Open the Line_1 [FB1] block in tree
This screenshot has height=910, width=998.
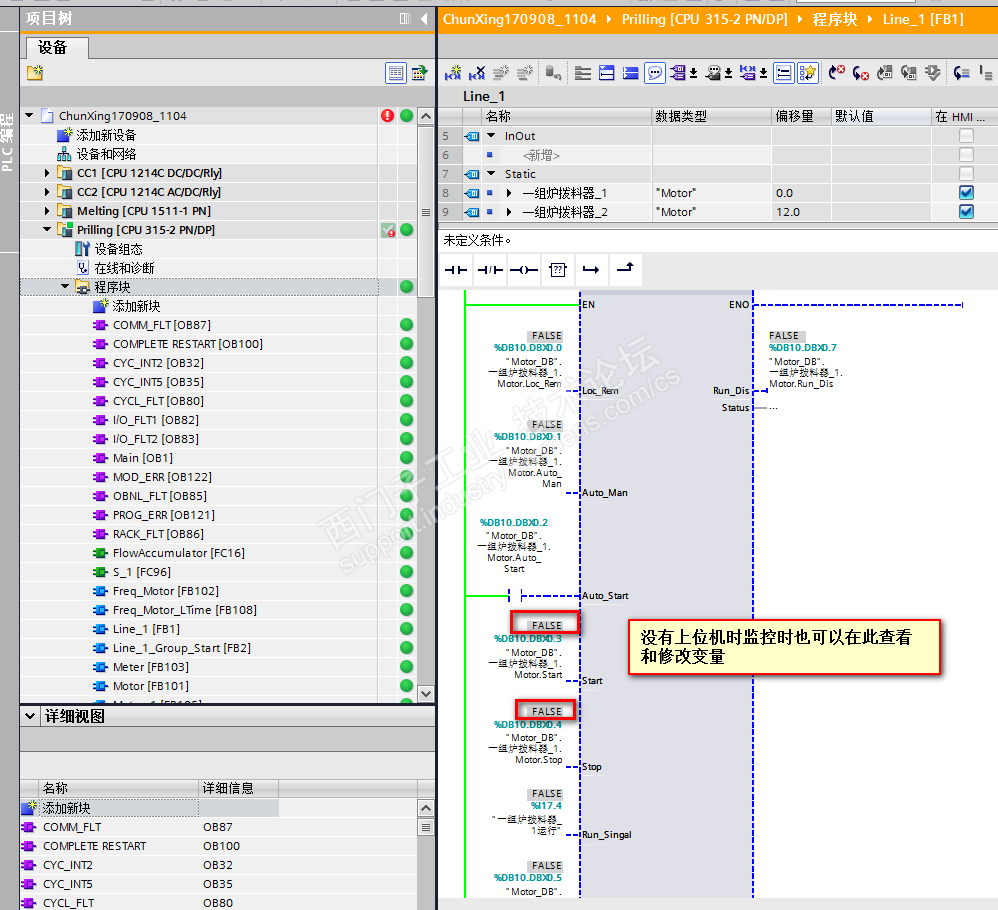(146, 629)
